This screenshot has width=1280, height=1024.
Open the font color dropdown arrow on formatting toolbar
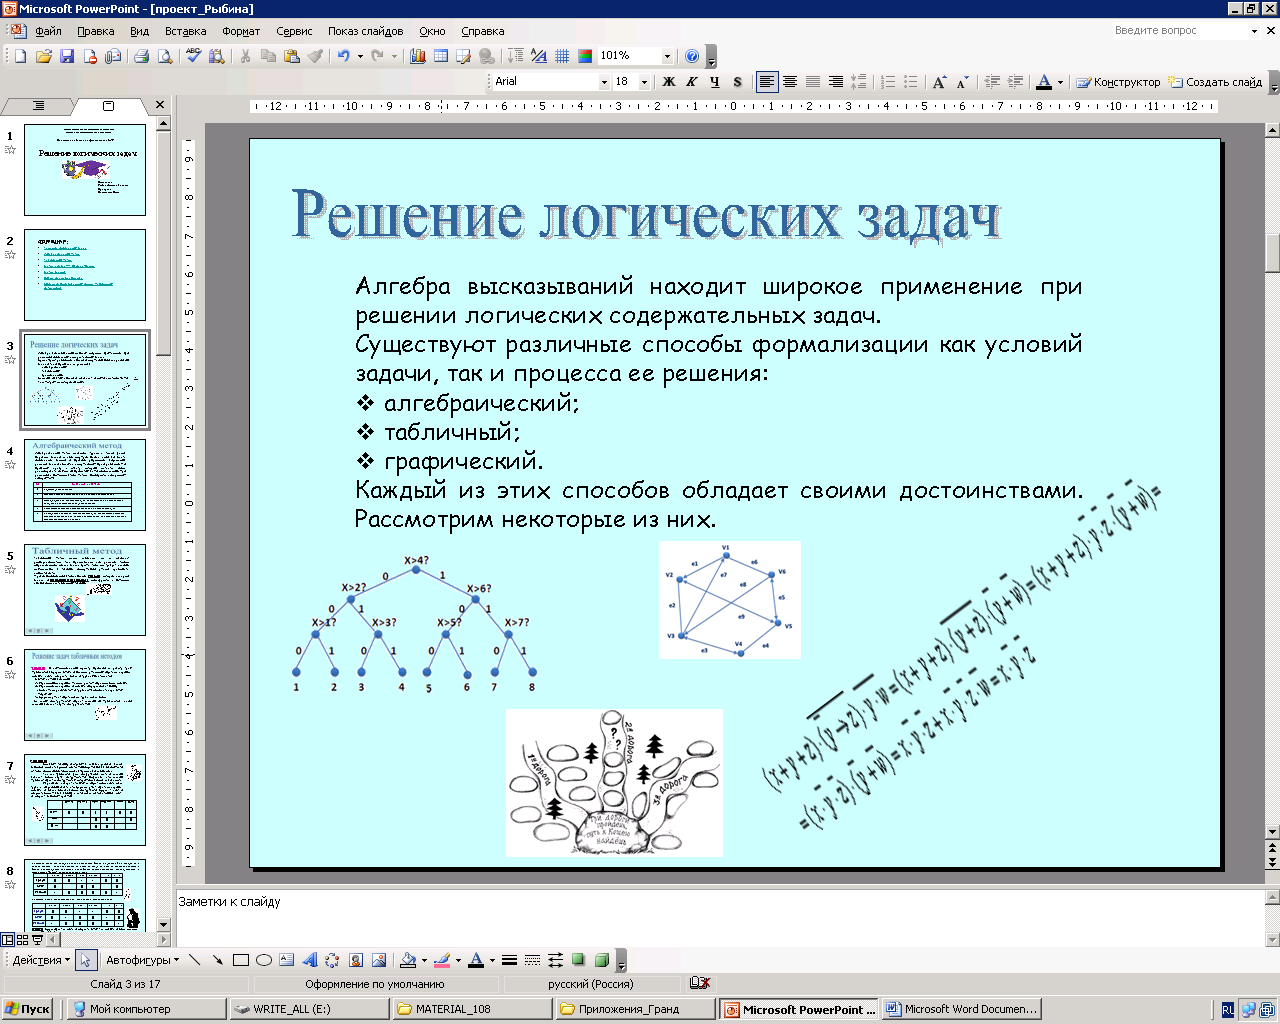(x=1060, y=82)
